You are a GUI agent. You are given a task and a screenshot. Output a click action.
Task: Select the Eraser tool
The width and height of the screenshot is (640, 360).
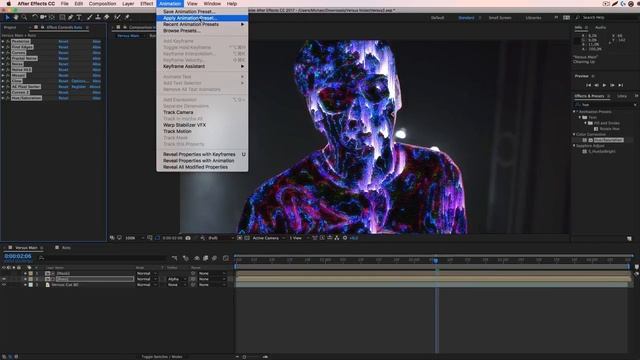pyautogui.click(x=107, y=17)
